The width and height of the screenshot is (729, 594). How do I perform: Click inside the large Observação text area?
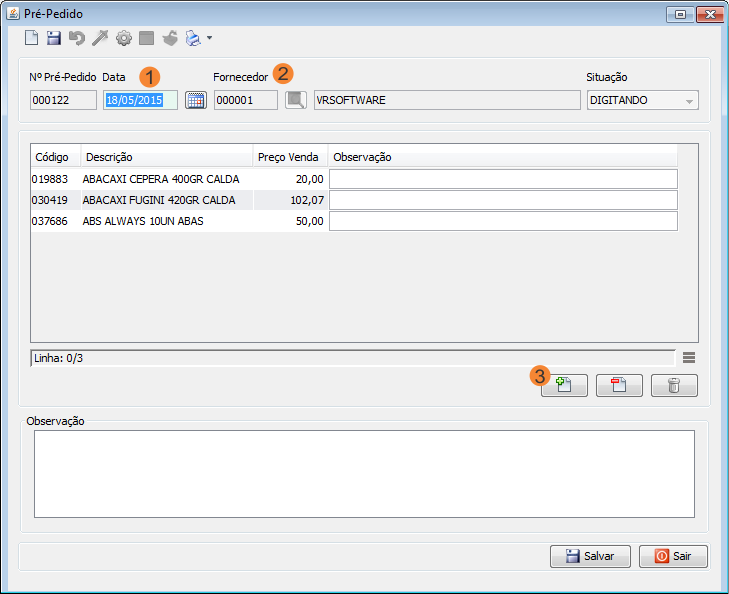[364, 474]
